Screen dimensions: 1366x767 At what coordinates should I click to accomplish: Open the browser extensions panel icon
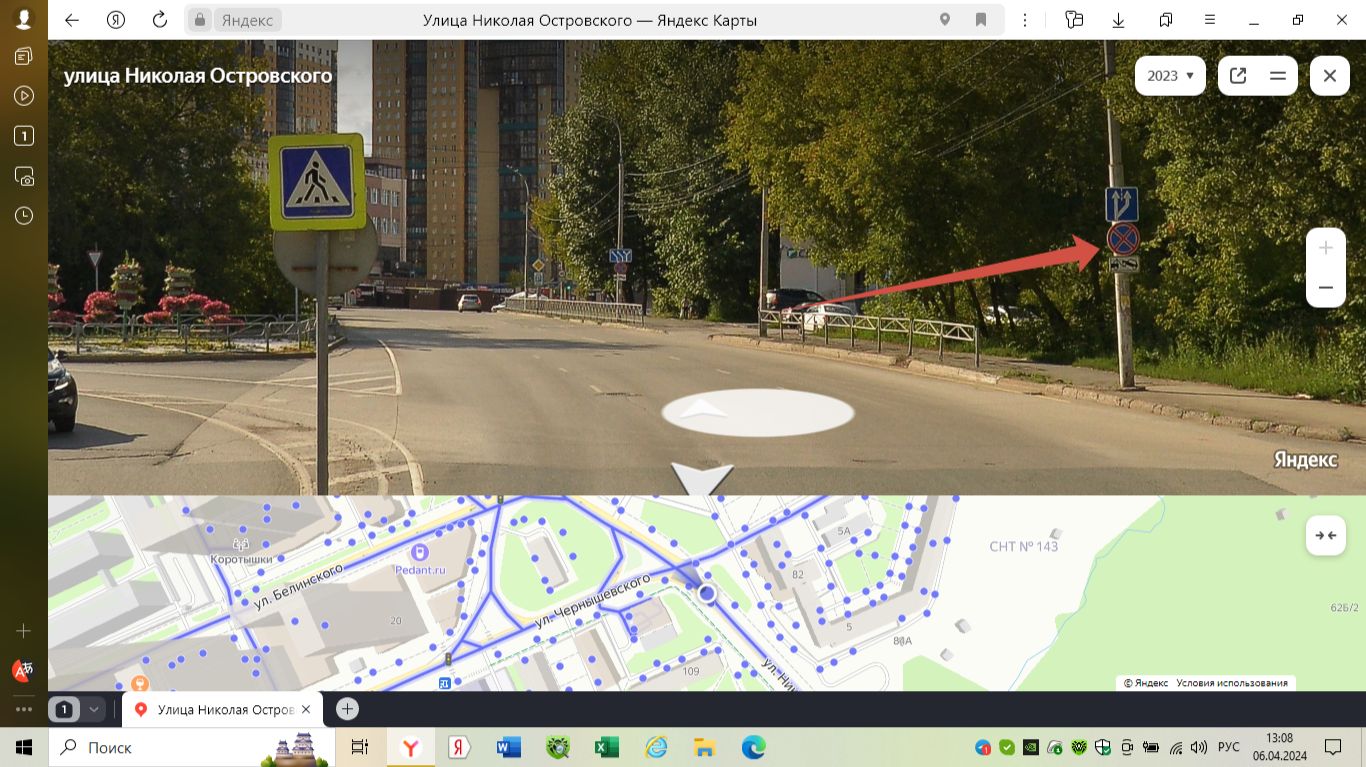tap(1075, 20)
